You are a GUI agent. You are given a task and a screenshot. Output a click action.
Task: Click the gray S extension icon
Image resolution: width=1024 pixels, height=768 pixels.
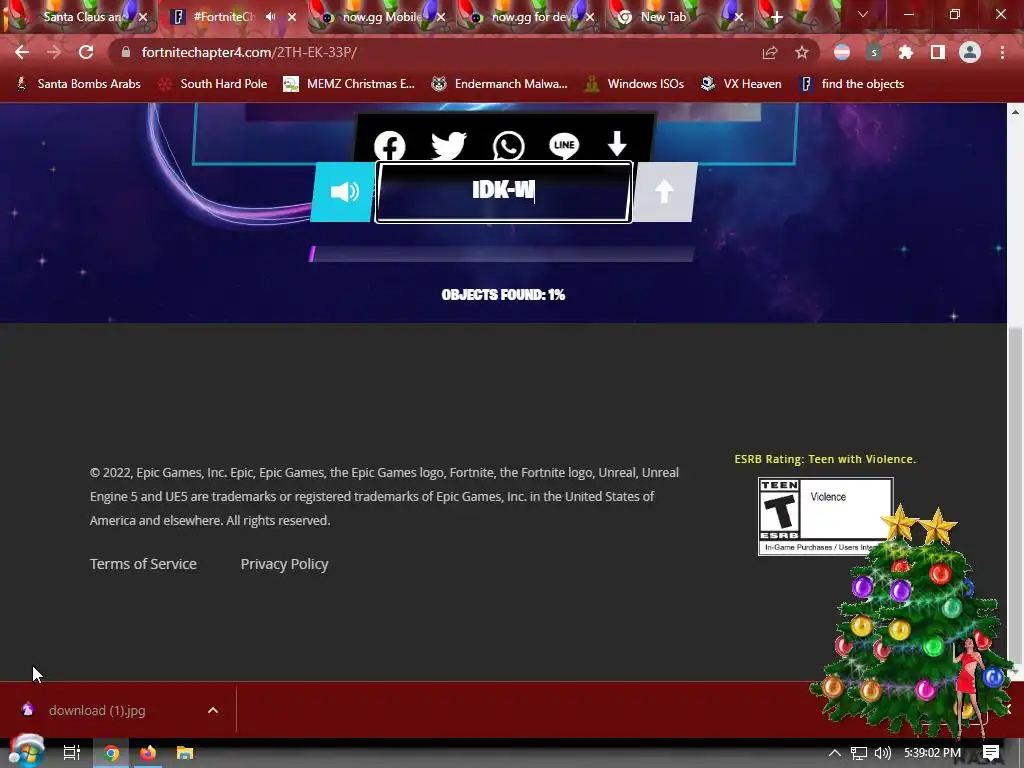pos(874,52)
